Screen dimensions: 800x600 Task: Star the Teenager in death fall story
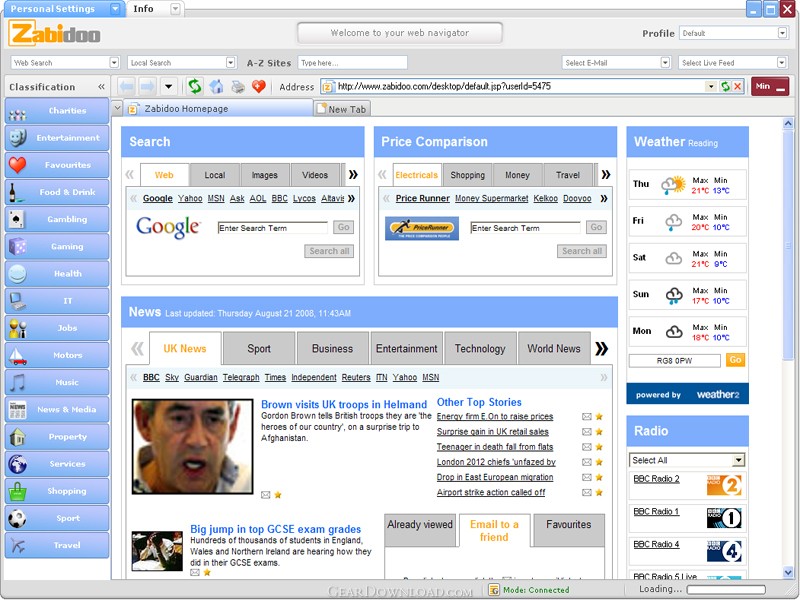(599, 447)
